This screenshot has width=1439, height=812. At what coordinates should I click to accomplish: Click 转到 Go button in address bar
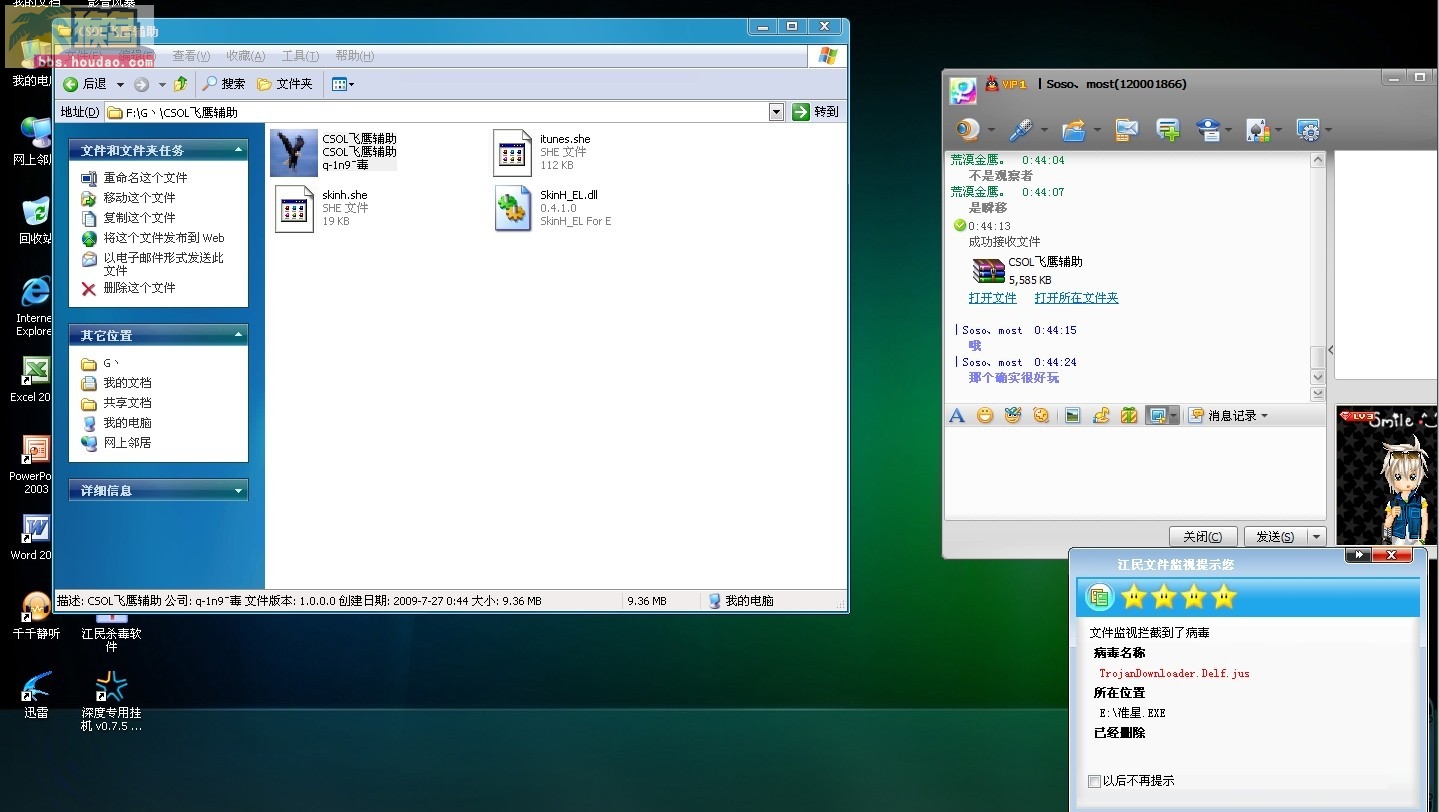[x=815, y=112]
